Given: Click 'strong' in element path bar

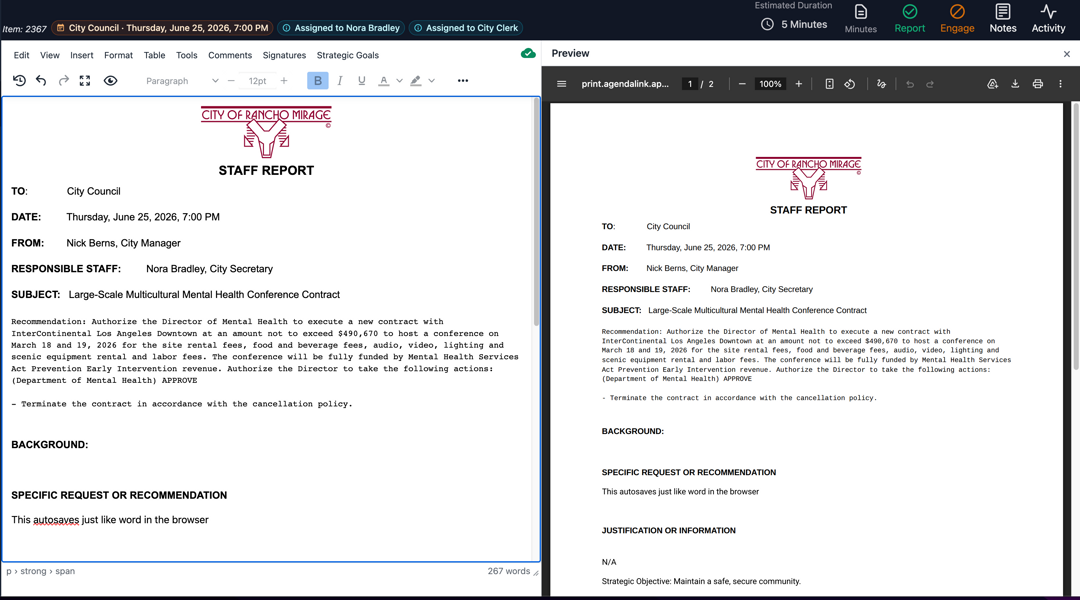Looking at the screenshot, I should [x=33, y=571].
